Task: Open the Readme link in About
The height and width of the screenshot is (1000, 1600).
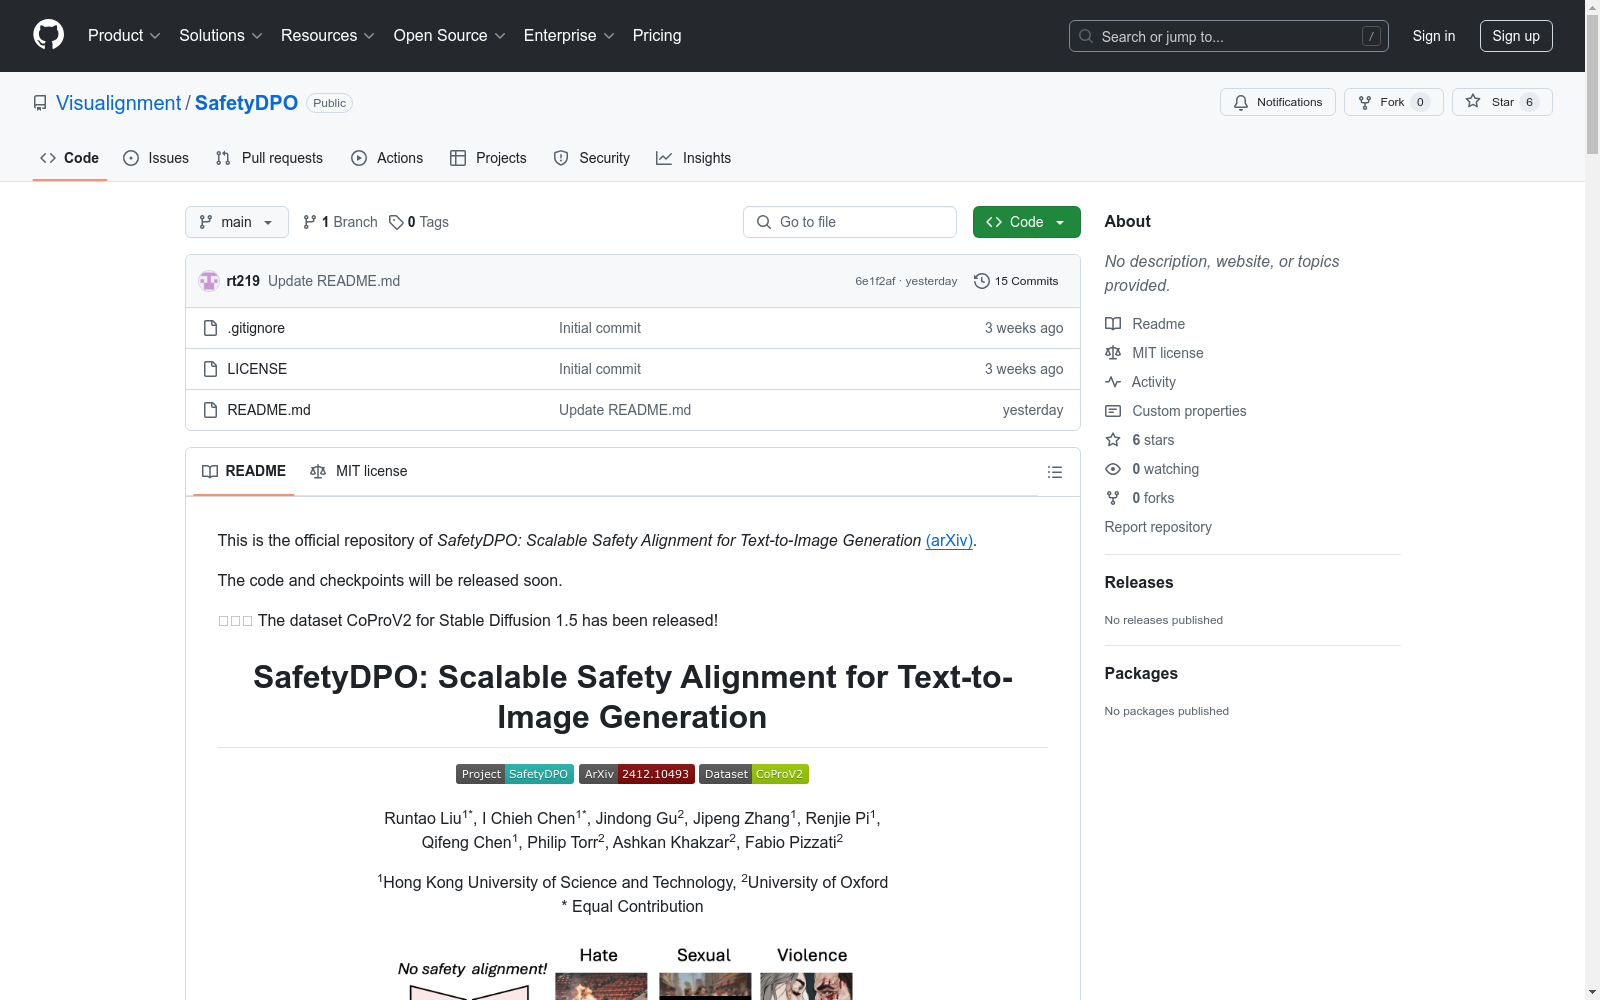Action: 1145,324
